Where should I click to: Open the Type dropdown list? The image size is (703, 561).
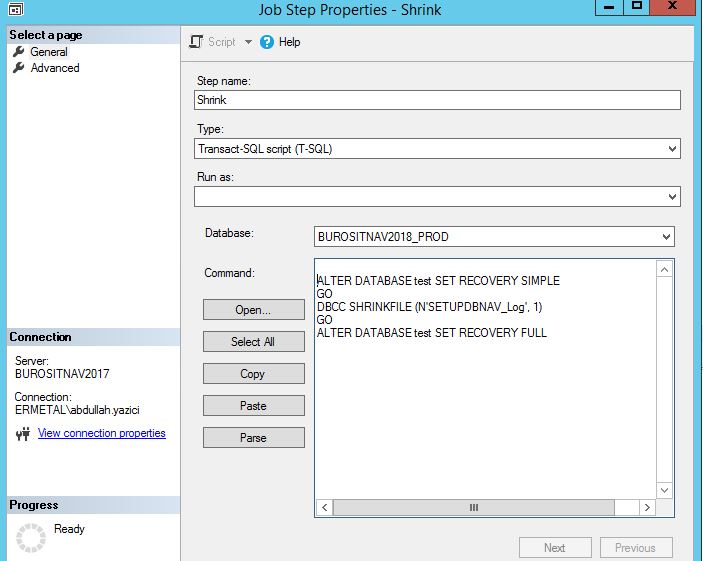pyautogui.click(x=671, y=149)
